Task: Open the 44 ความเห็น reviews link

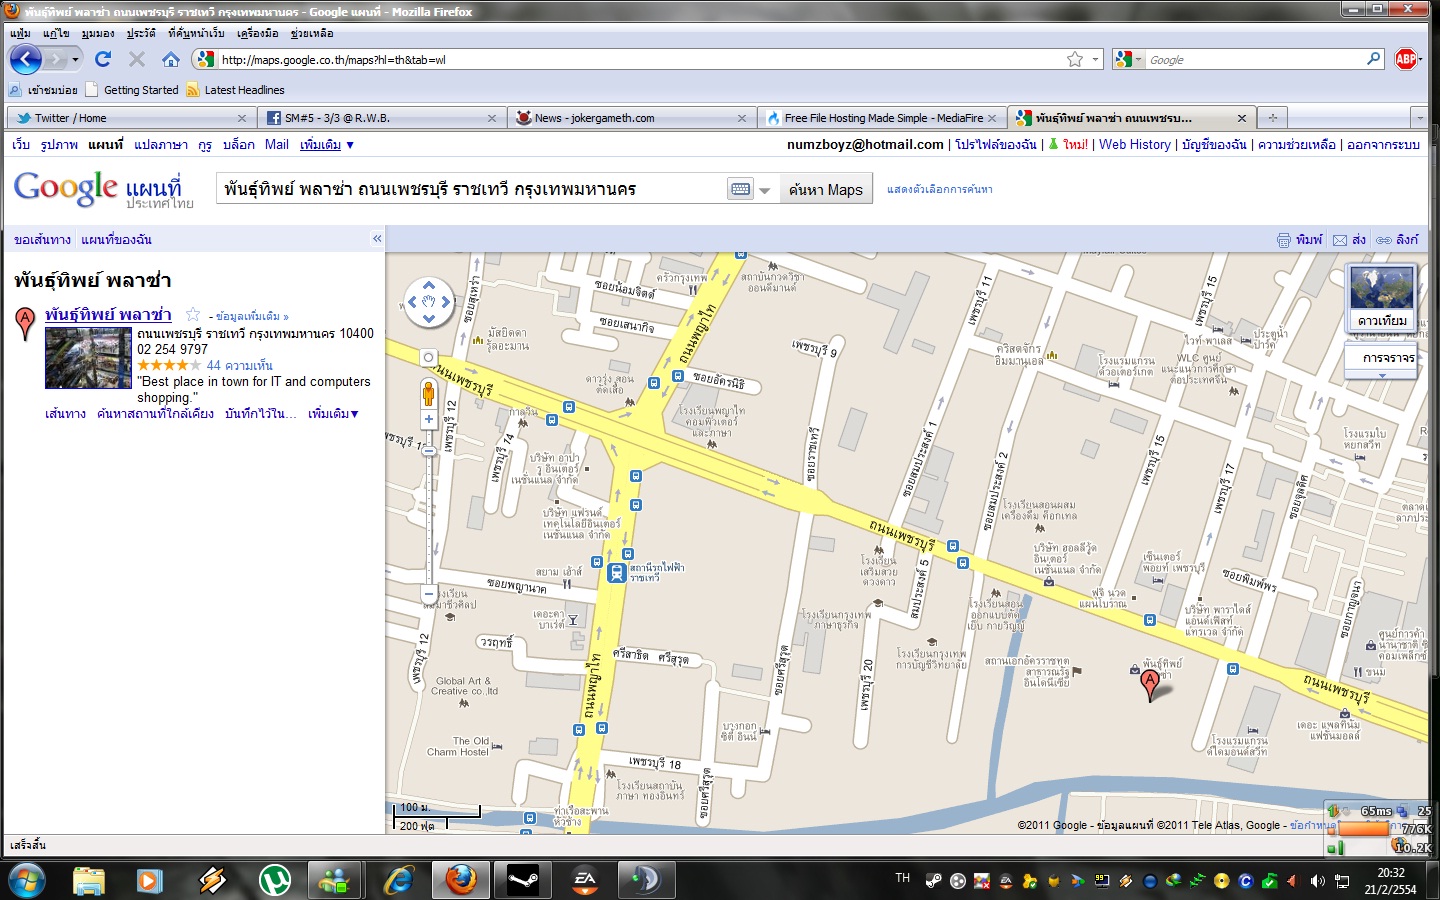Action: [239, 366]
